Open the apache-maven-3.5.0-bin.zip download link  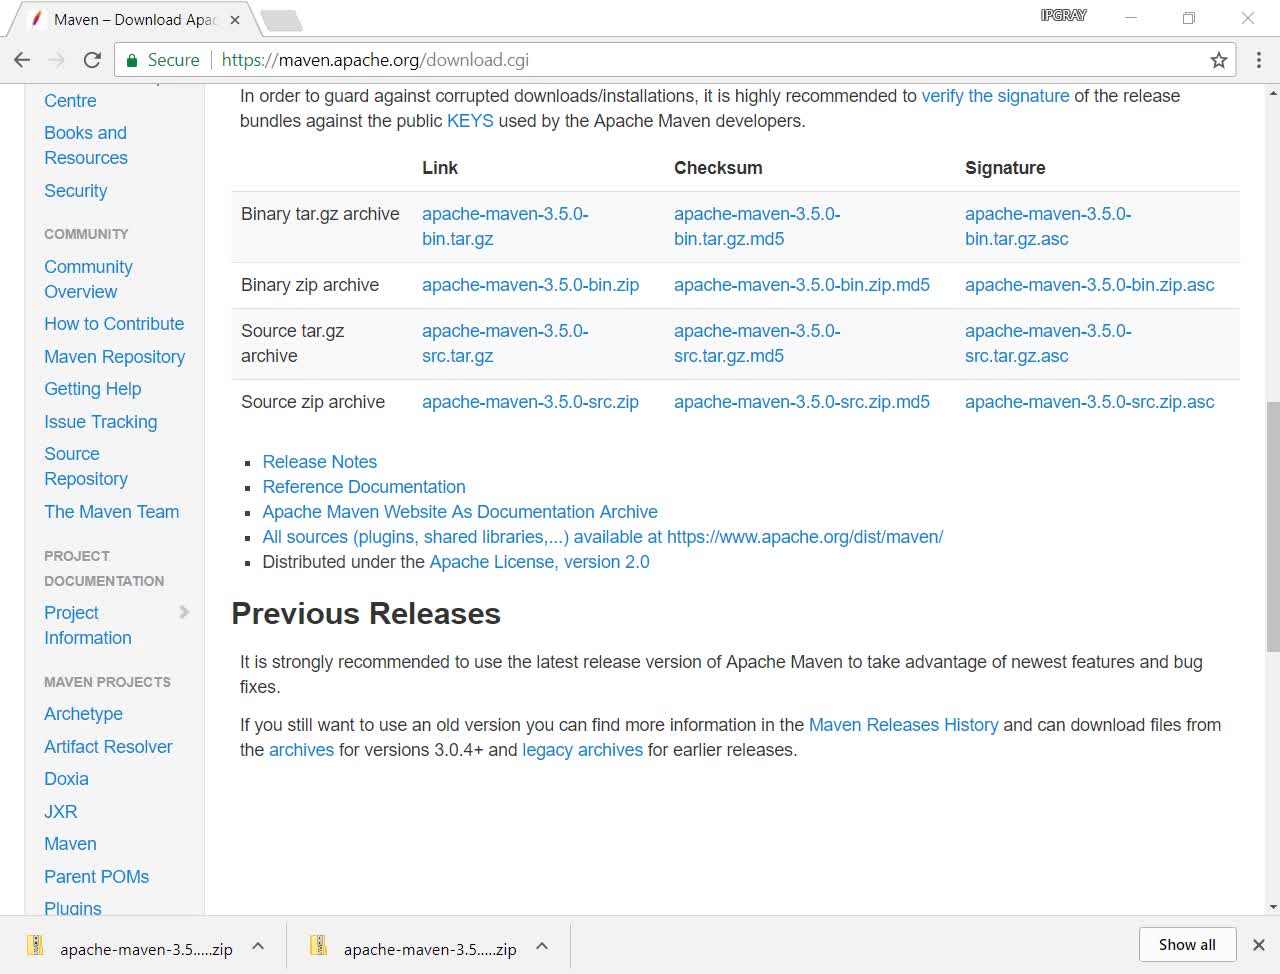click(531, 284)
